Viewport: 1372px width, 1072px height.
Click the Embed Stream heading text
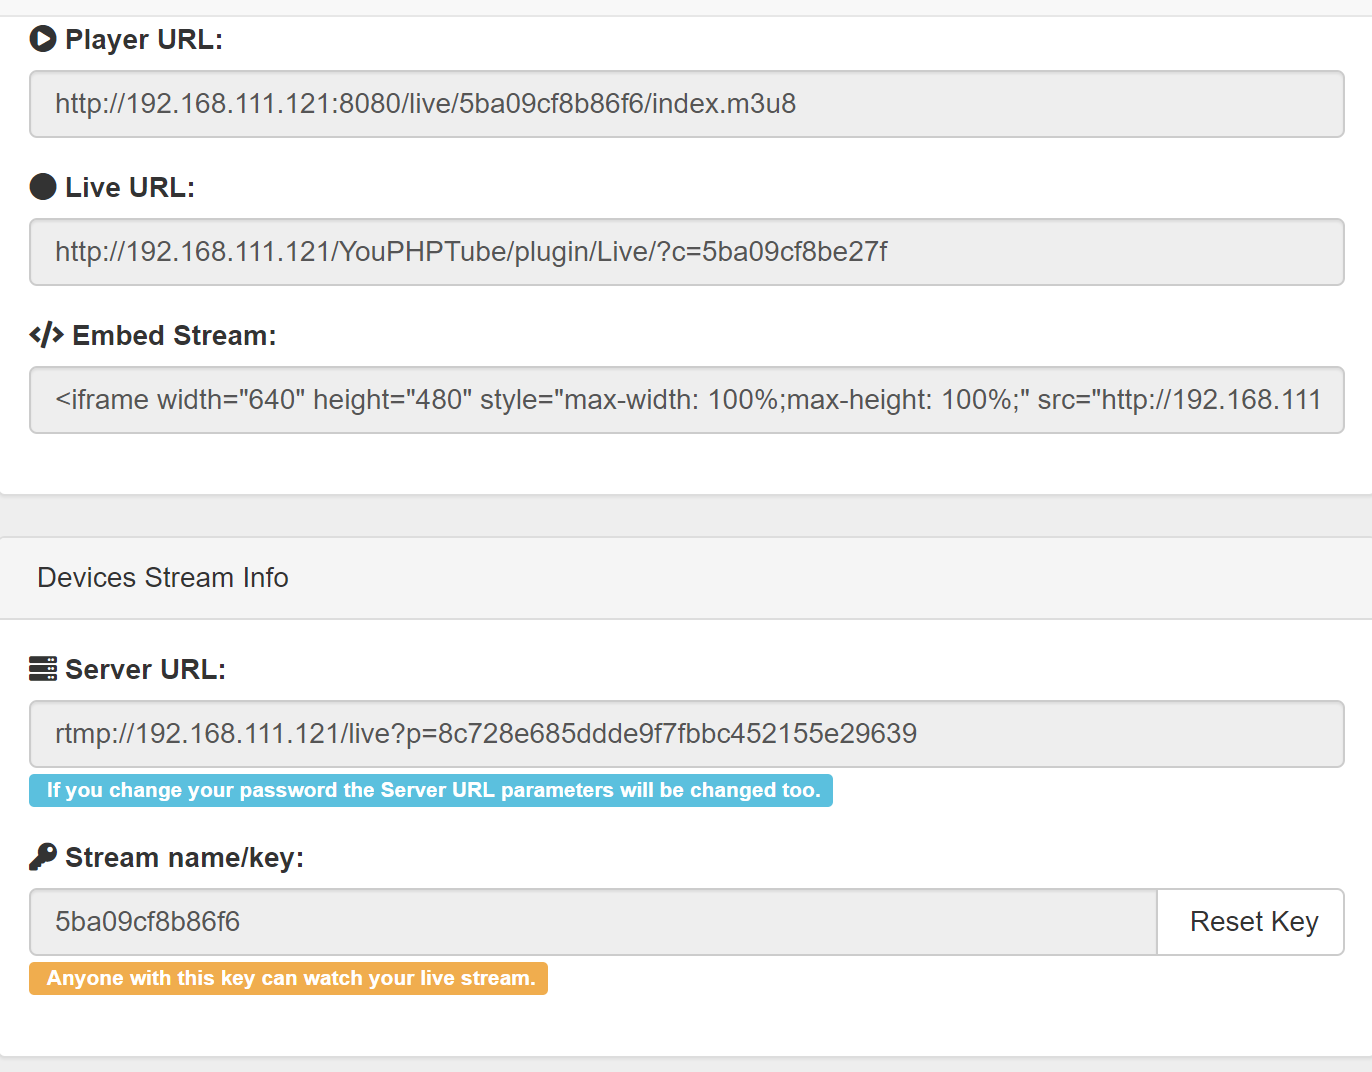pyautogui.click(x=175, y=335)
